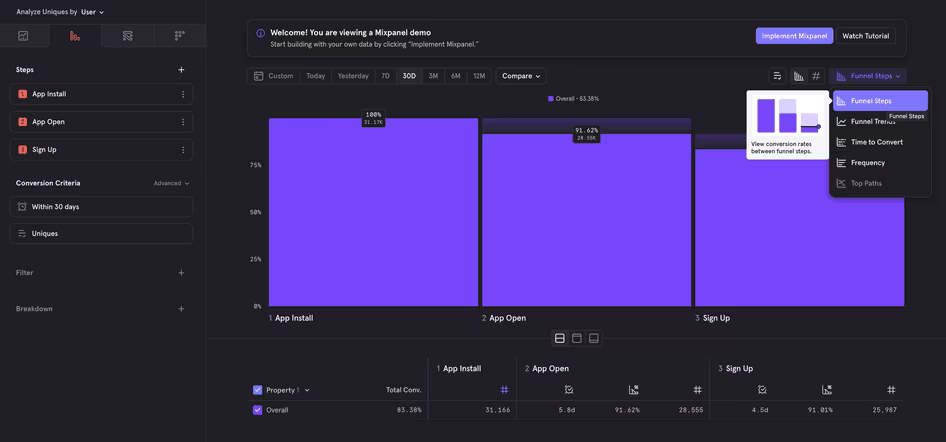Select the 12M date range
This screenshot has height=442, width=946.
point(479,76)
